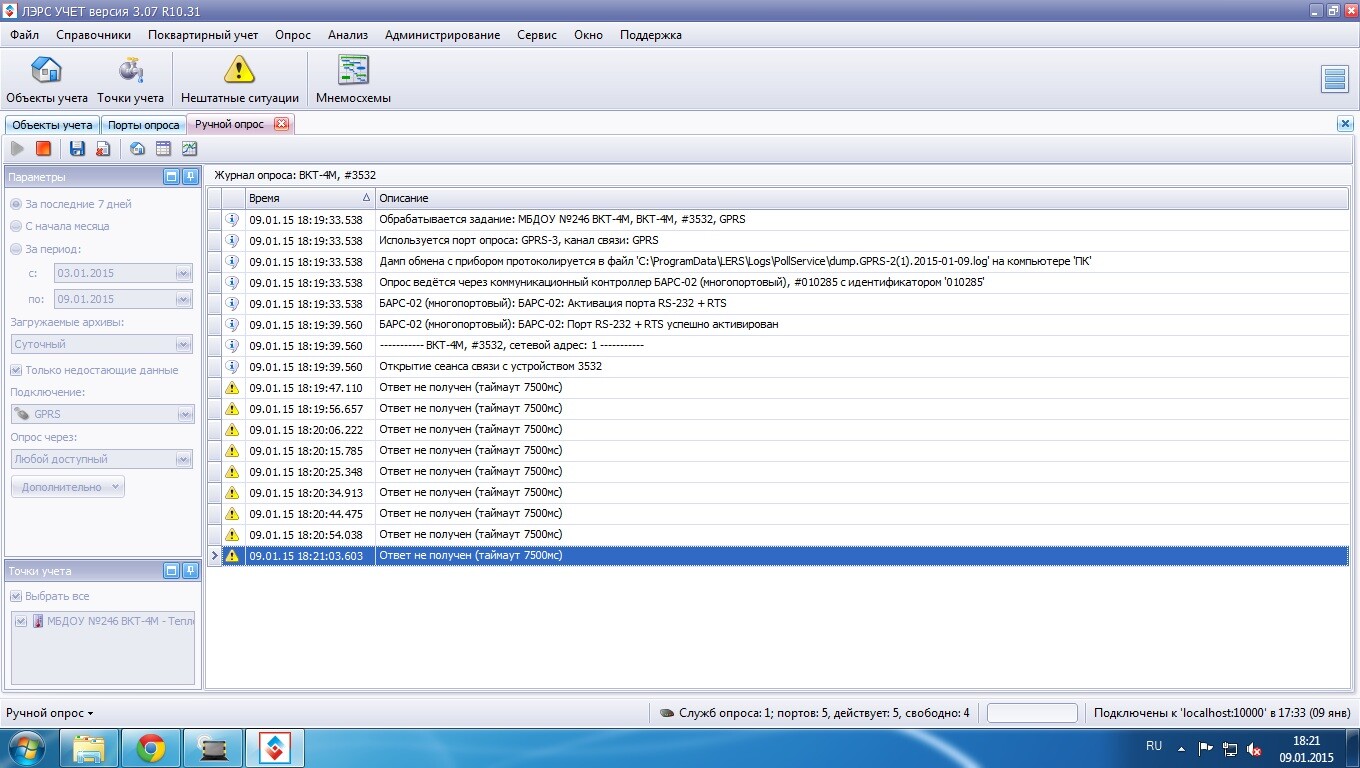Viewport: 1360px width, 768px height.
Task: Click the warning icon of the 18:19:47.110 row
Action: [x=232, y=388]
